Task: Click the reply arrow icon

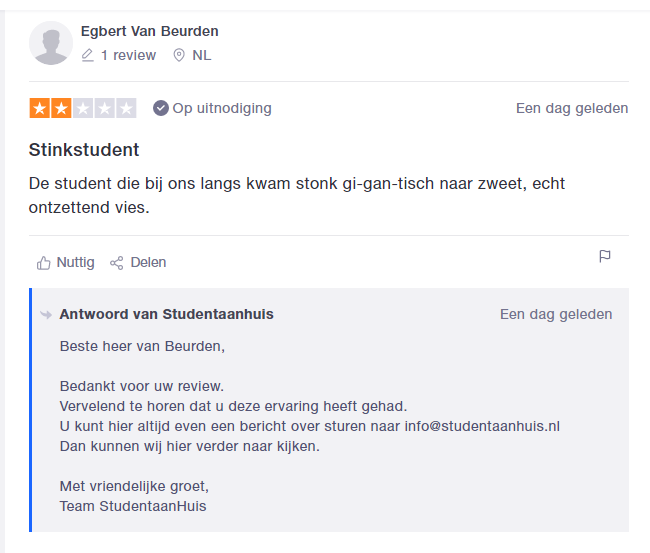Action: pos(46,315)
